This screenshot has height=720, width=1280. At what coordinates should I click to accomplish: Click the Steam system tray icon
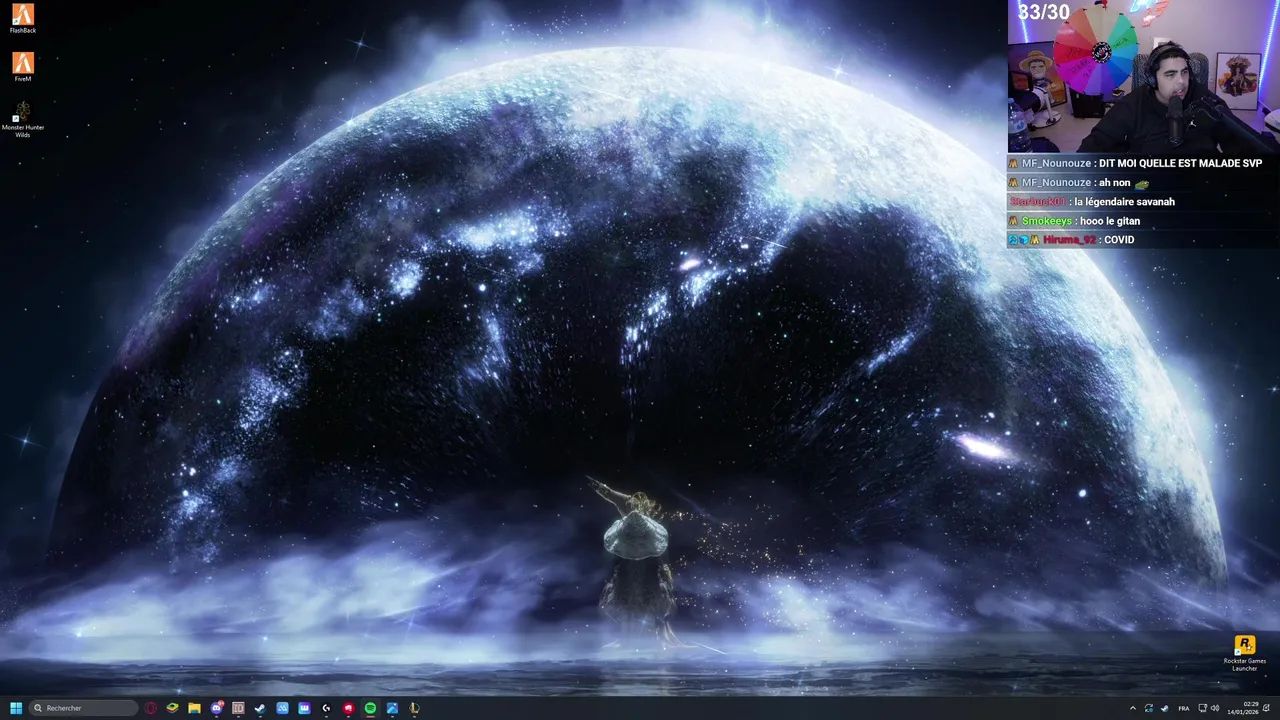tap(1164, 708)
